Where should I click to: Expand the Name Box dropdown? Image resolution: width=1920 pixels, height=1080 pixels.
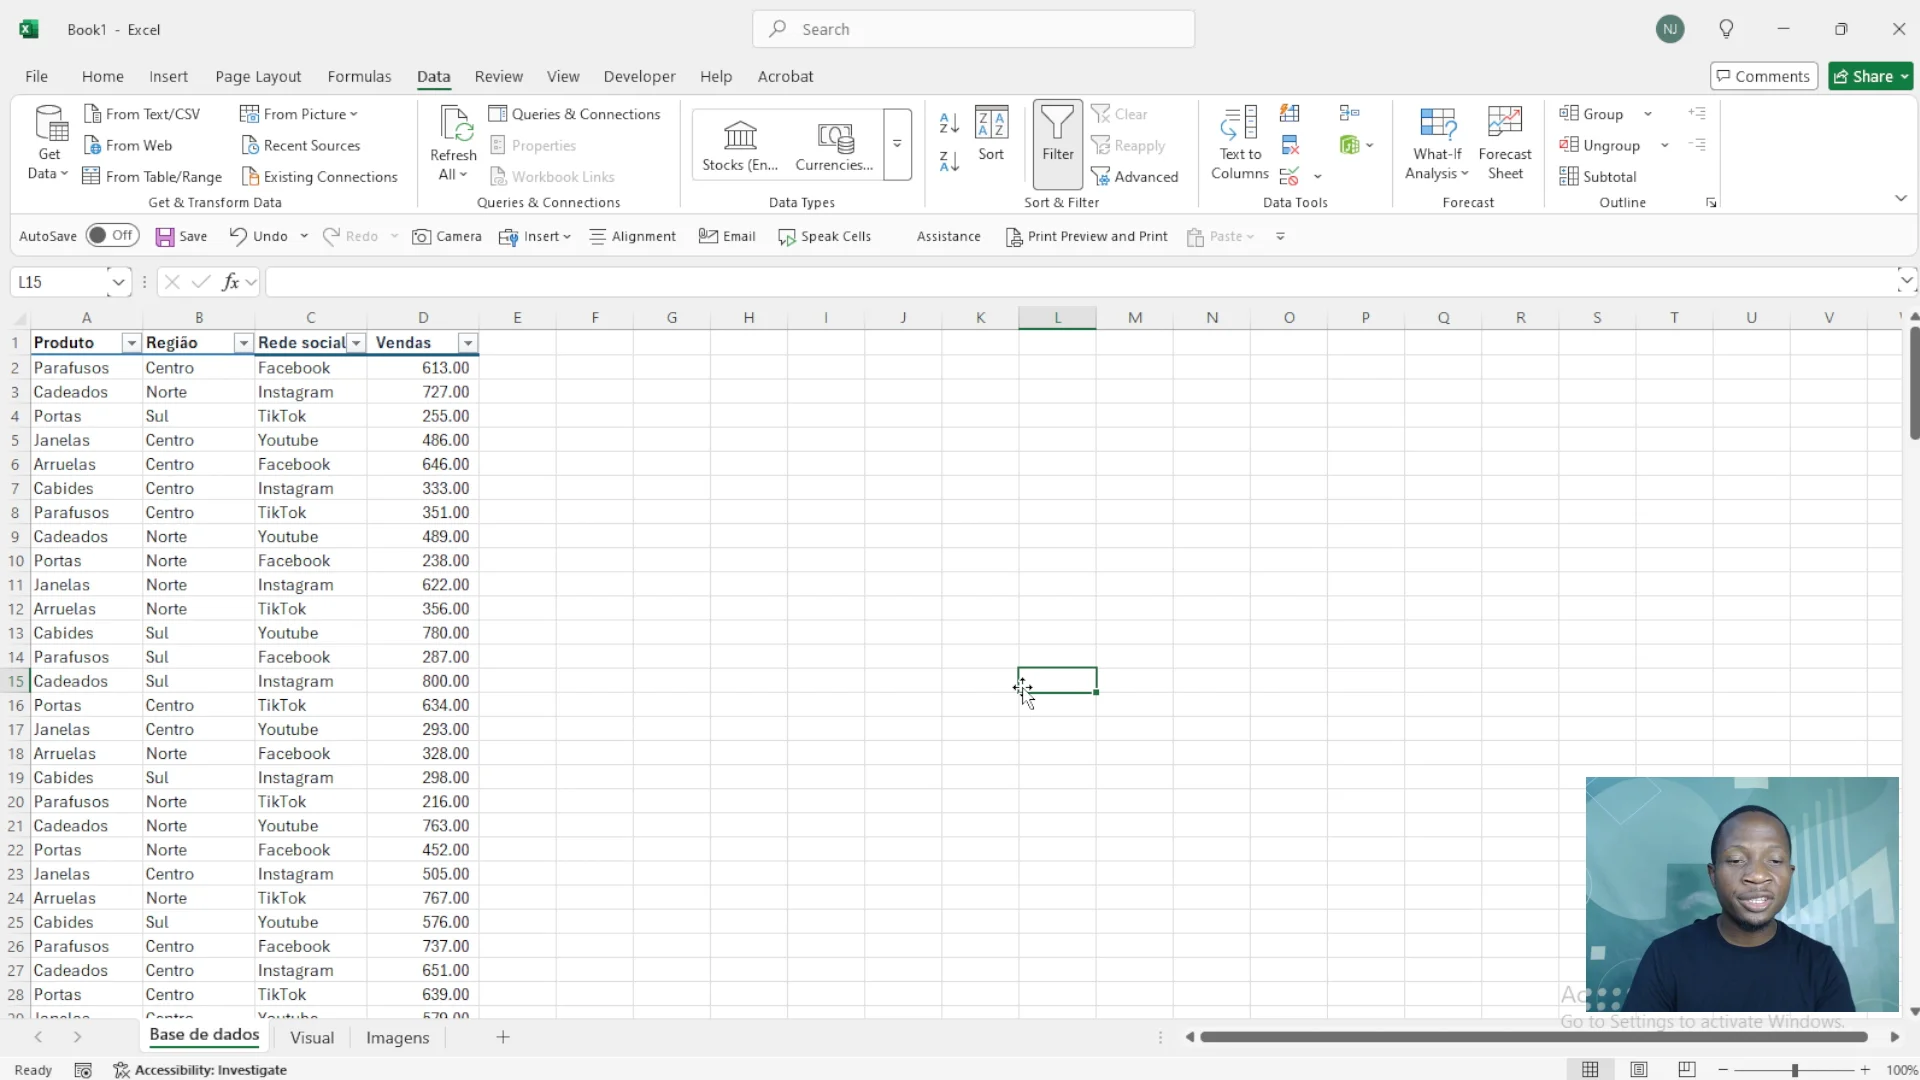(x=118, y=282)
